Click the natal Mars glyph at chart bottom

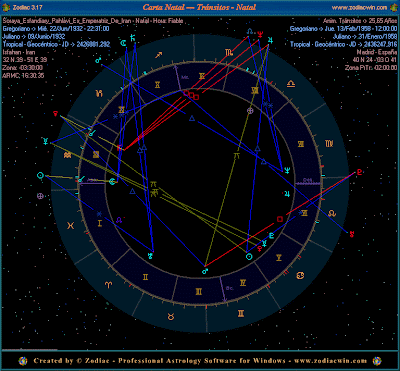[x=205, y=271]
